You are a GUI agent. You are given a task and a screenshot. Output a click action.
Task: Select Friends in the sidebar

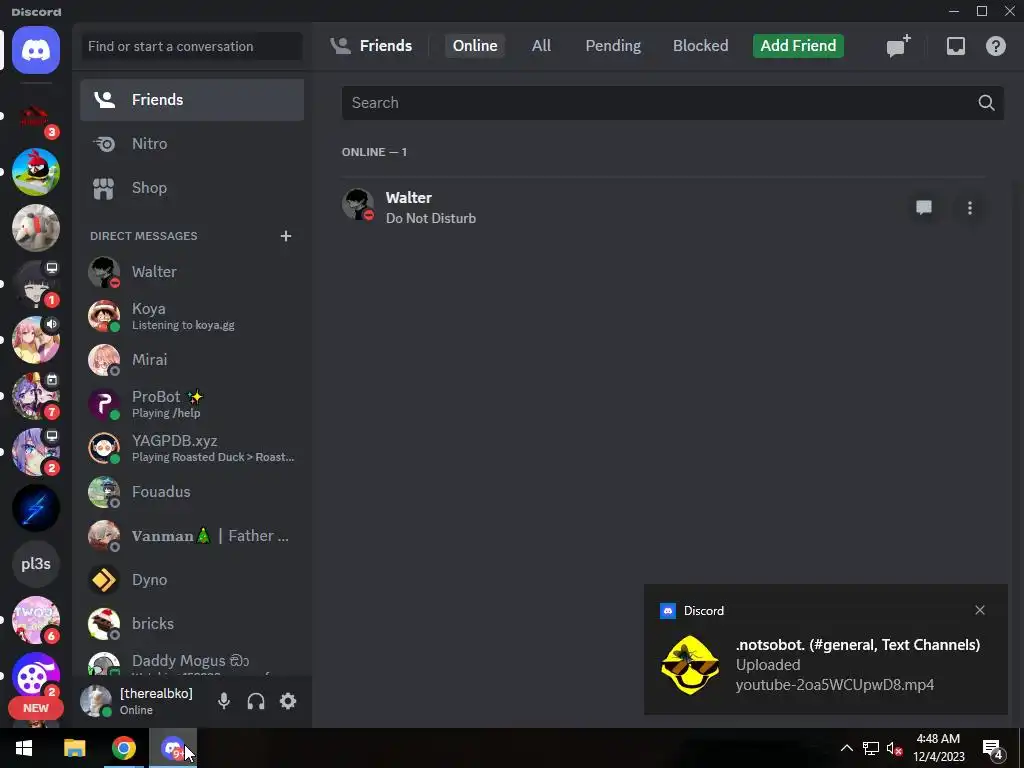click(192, 100)
